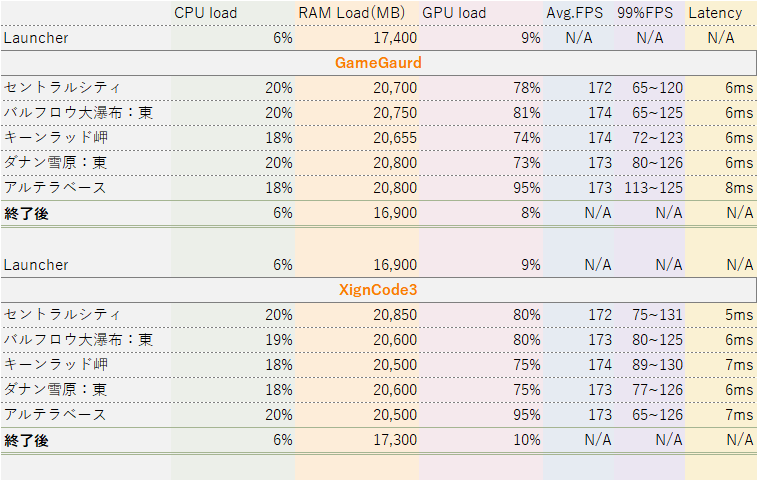Select the 5ms latency cell
Image resolution: width=757 pixels, height=480 pixels.
(x=739, y=315)
